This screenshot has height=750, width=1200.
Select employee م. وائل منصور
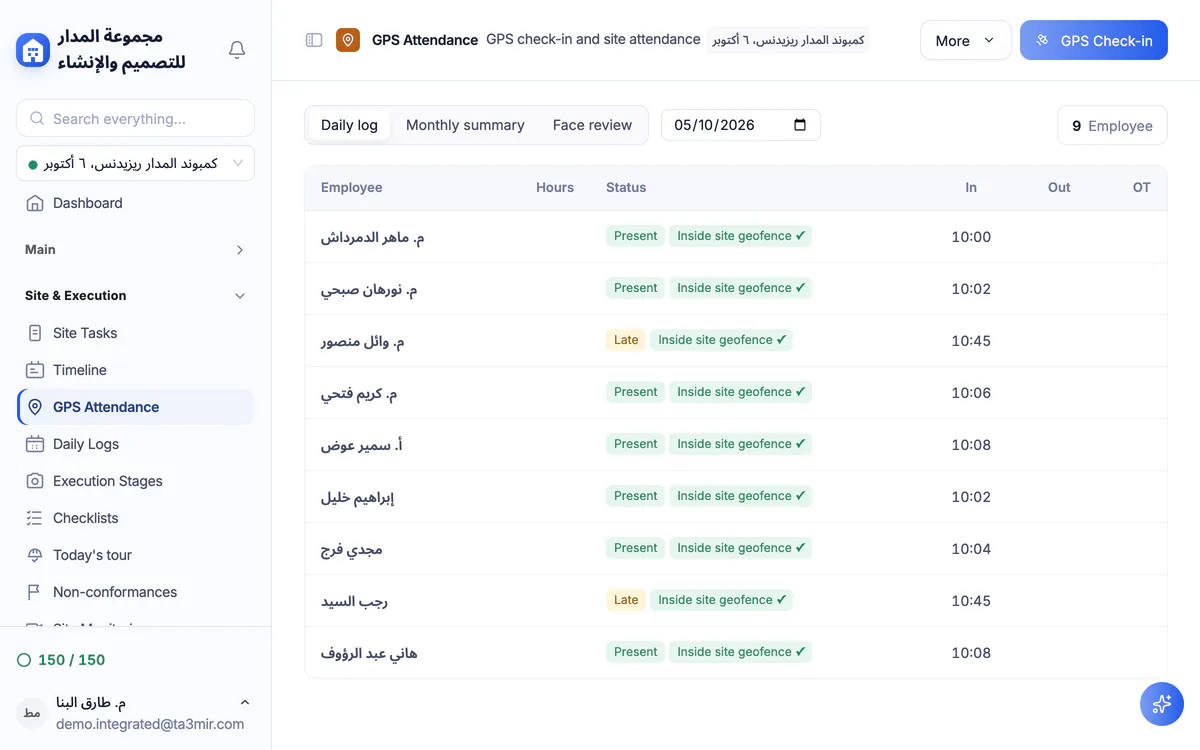pos(362,341)
